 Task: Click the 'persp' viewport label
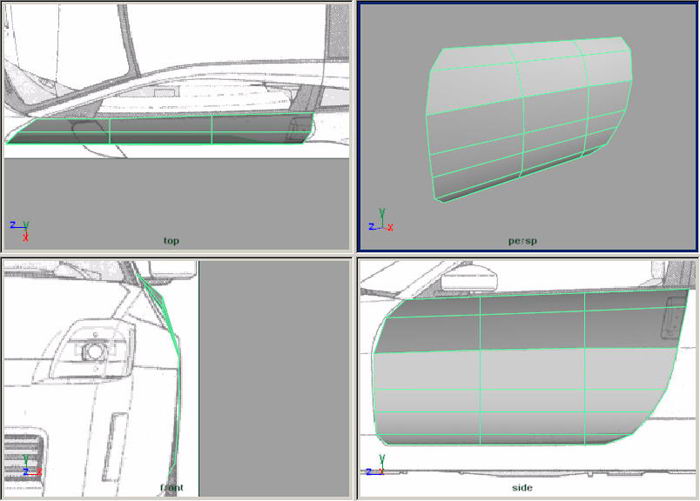pos(520,241)
